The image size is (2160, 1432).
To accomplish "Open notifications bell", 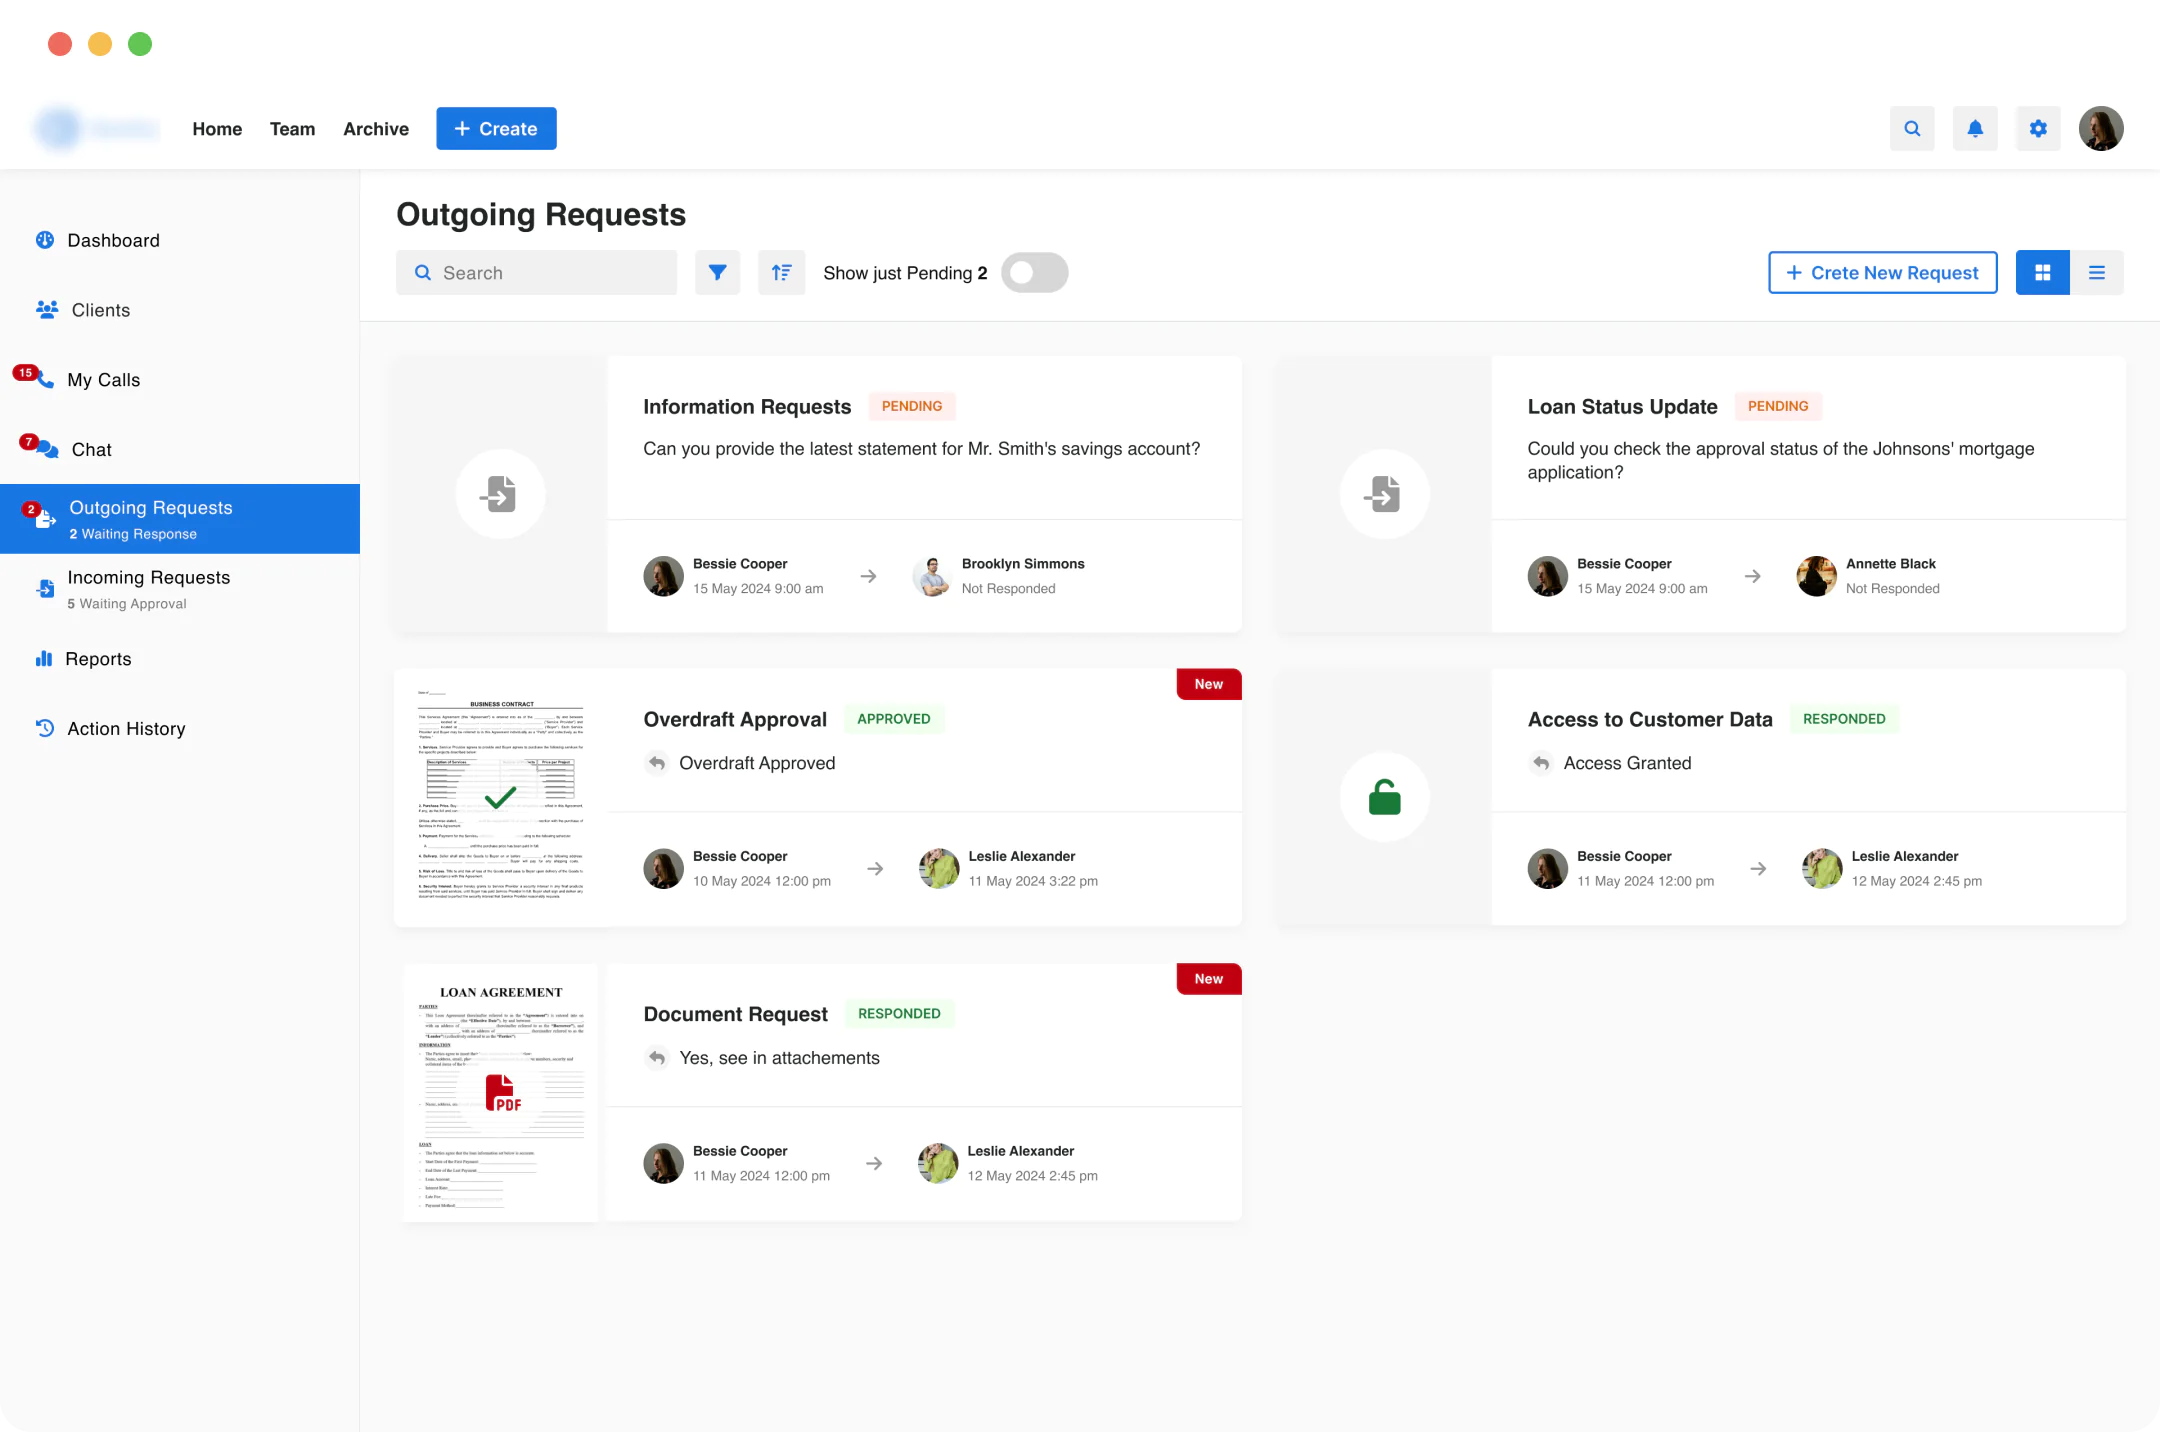I will [1975, 129].
